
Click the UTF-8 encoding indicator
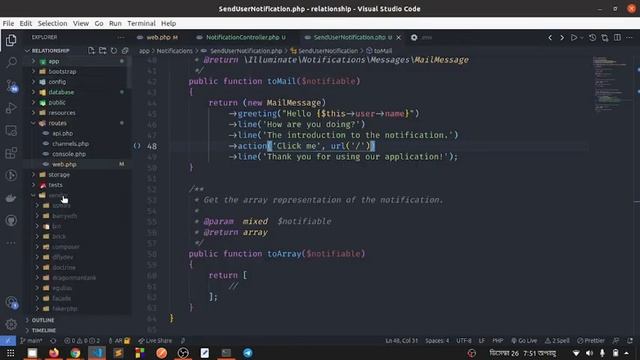click(x=464, y=340)
